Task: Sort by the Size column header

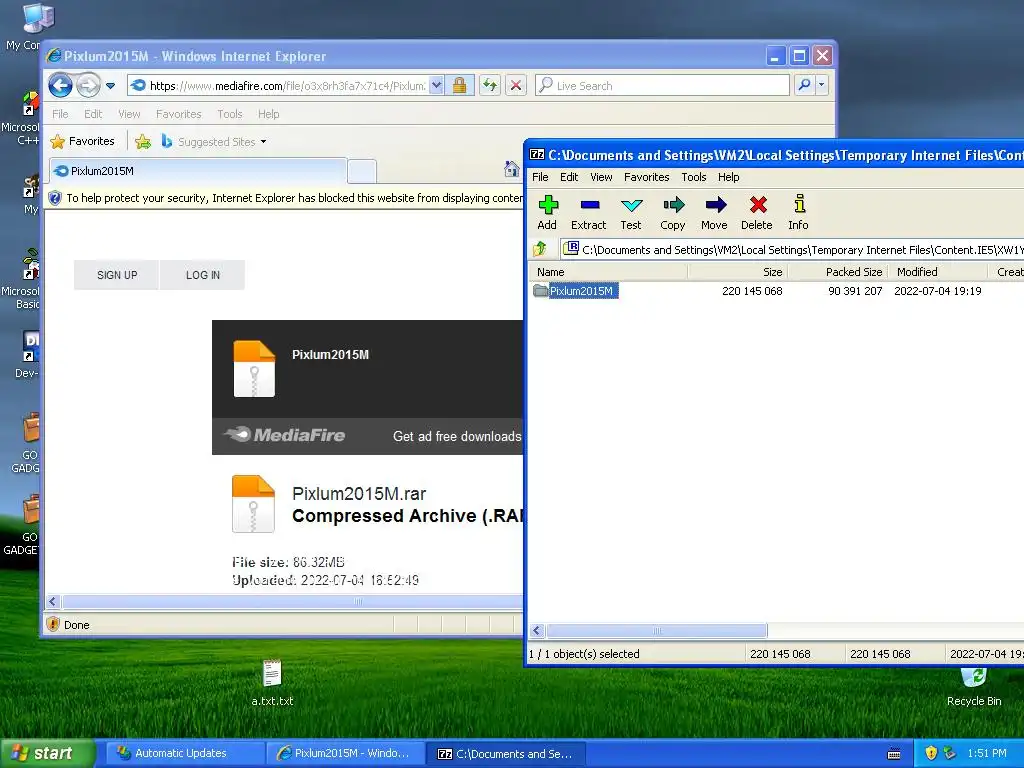Action: 738,272
